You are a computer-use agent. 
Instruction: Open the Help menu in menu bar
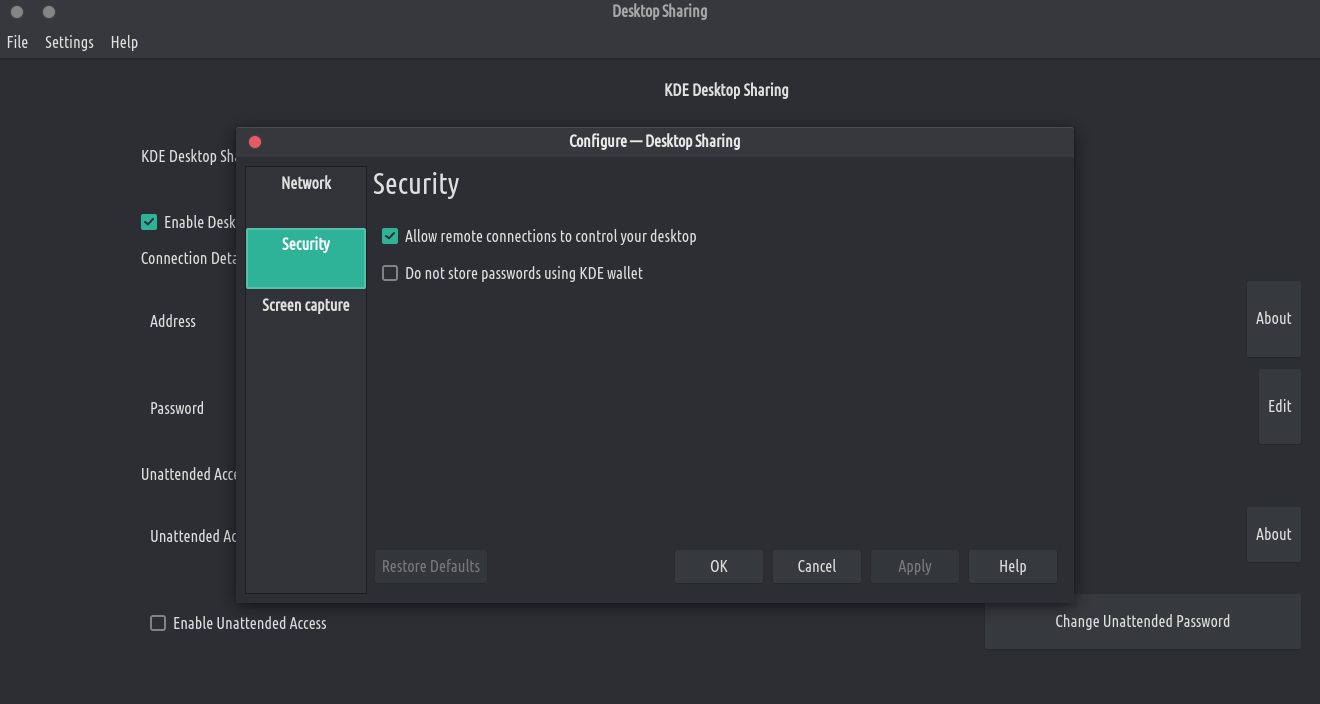click(124, 42)
